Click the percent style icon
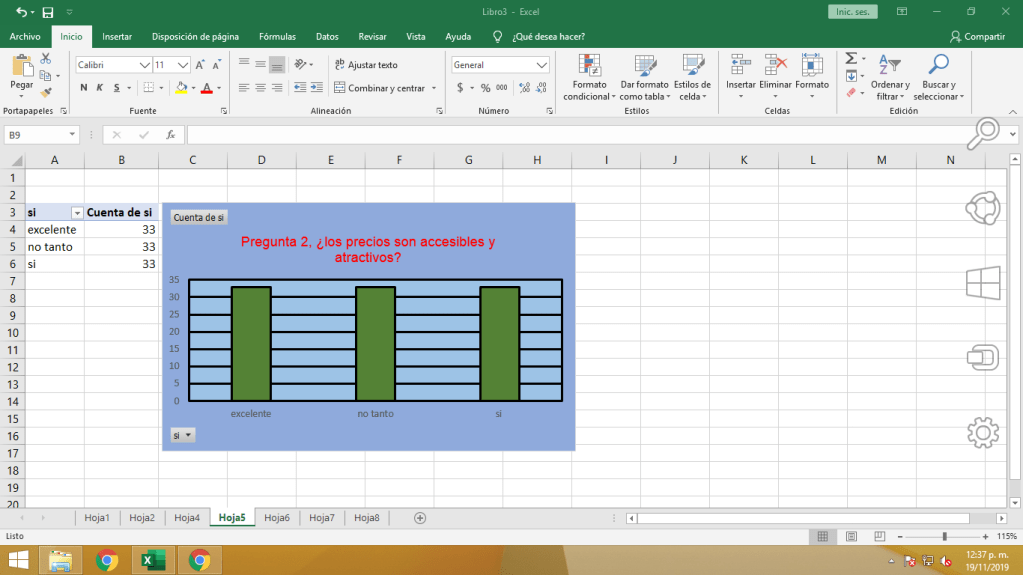The height and width of the screenshot is (575, 1023). coord(486,88)
